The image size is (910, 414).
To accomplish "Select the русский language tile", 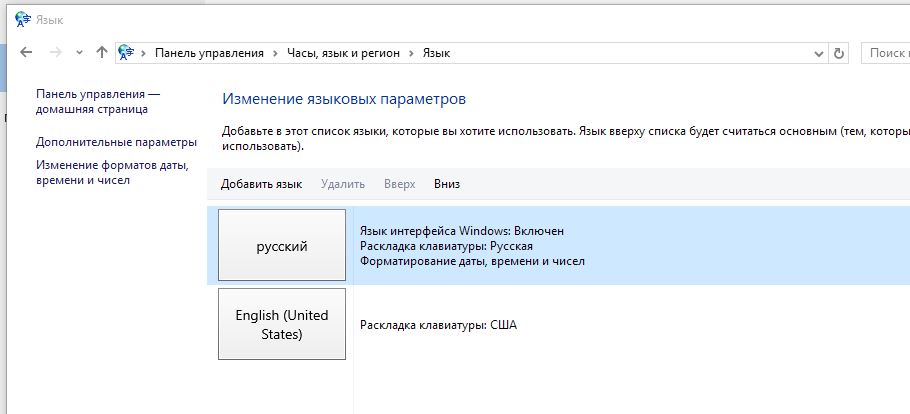I will pos(282,246).
